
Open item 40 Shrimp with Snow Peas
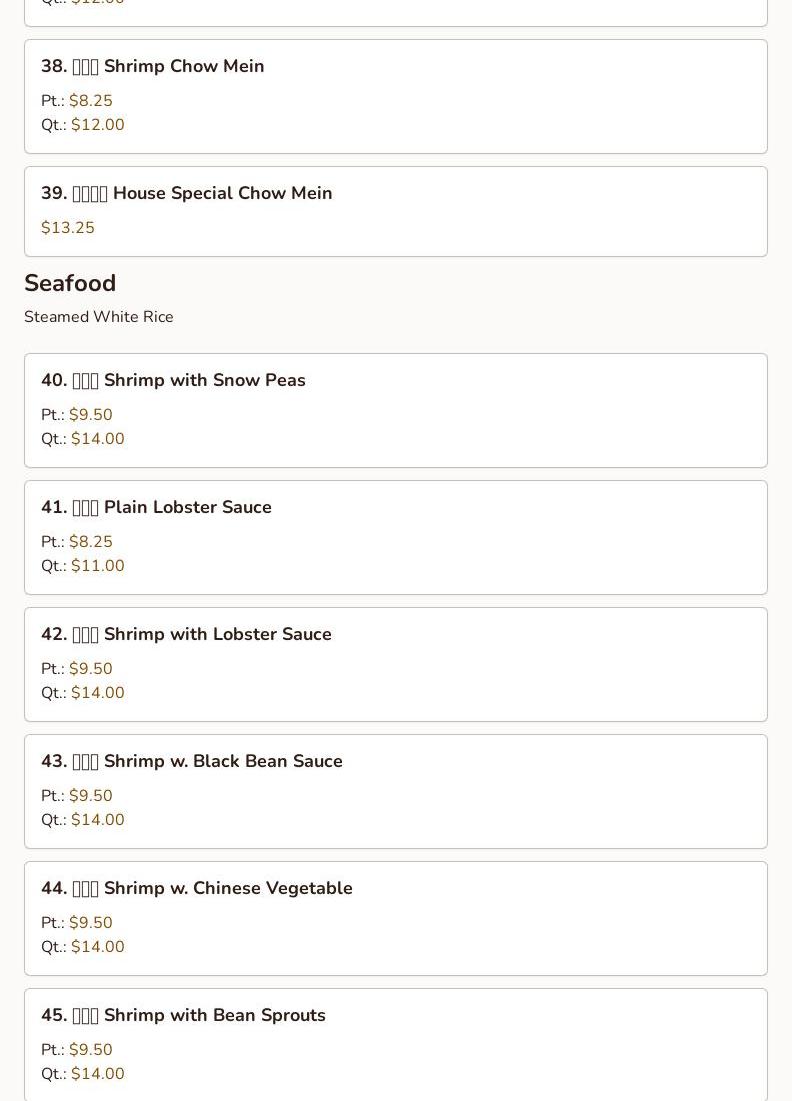(x=395, y=411)
